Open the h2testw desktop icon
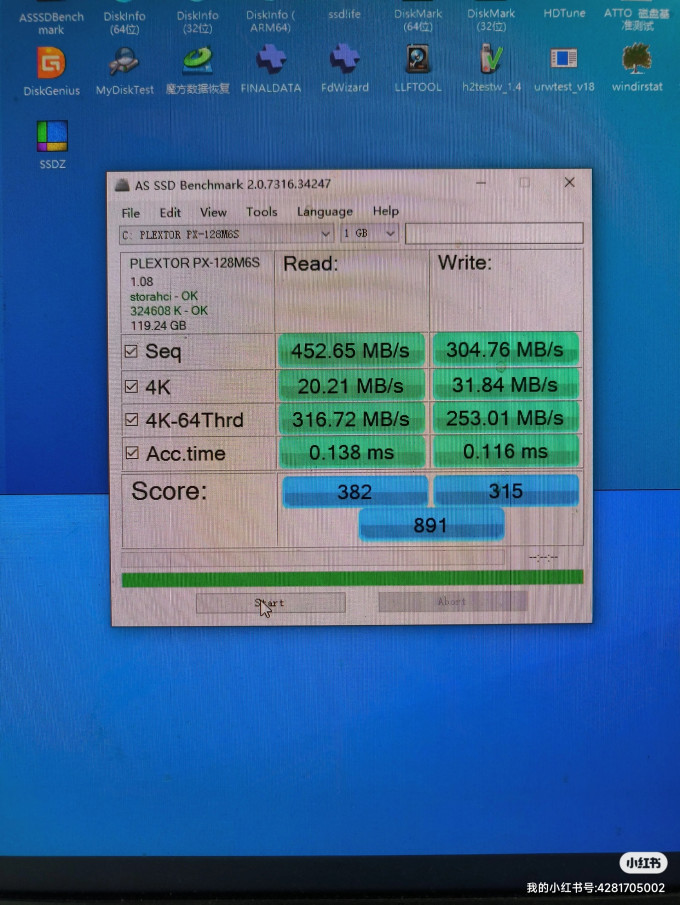This screenshot has width=680, height=905. coord(491,64)
